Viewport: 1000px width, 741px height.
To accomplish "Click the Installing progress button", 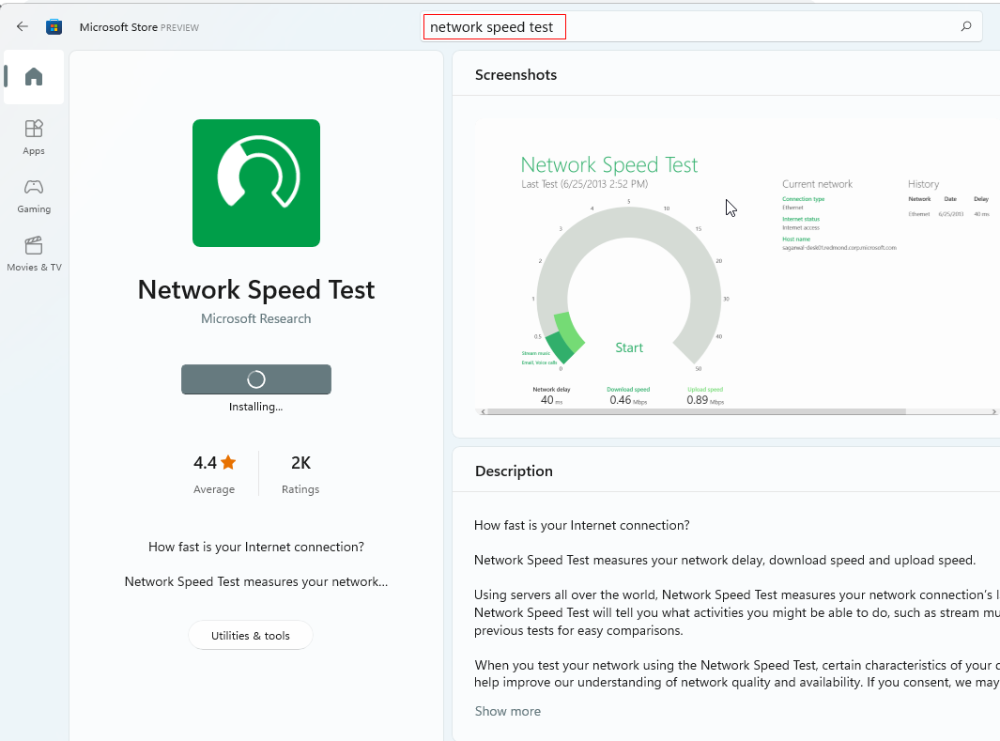I will pyautogui.click(x=256, y=379).
